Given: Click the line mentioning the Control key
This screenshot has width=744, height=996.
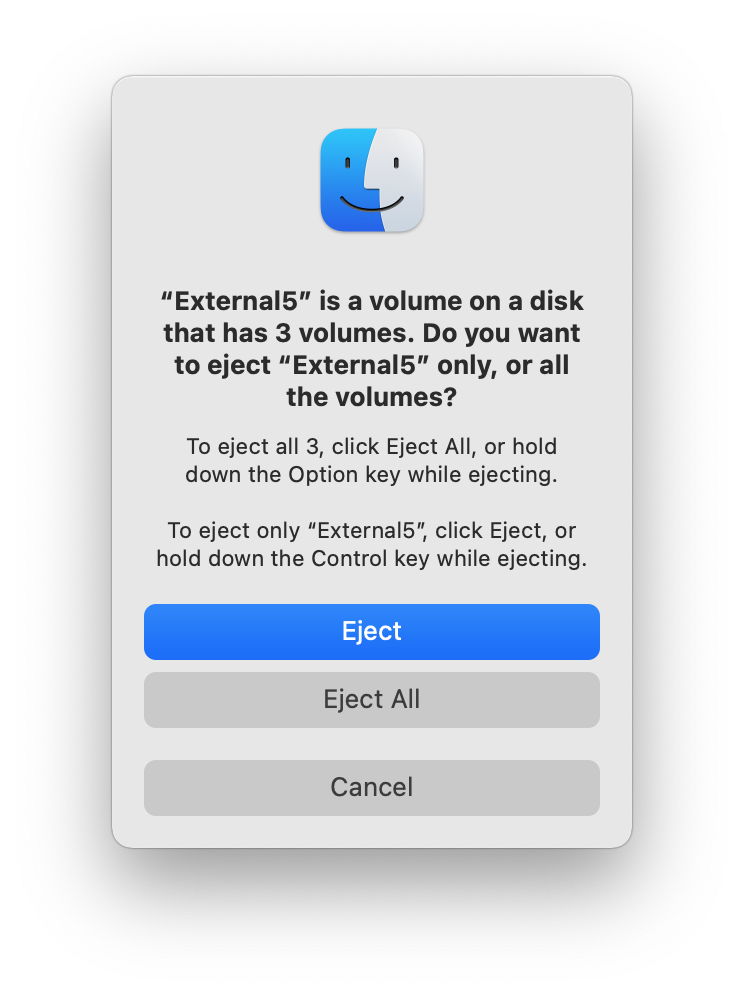Looking at the screenshot, I should pyautogui.click(x=372, y=558).
